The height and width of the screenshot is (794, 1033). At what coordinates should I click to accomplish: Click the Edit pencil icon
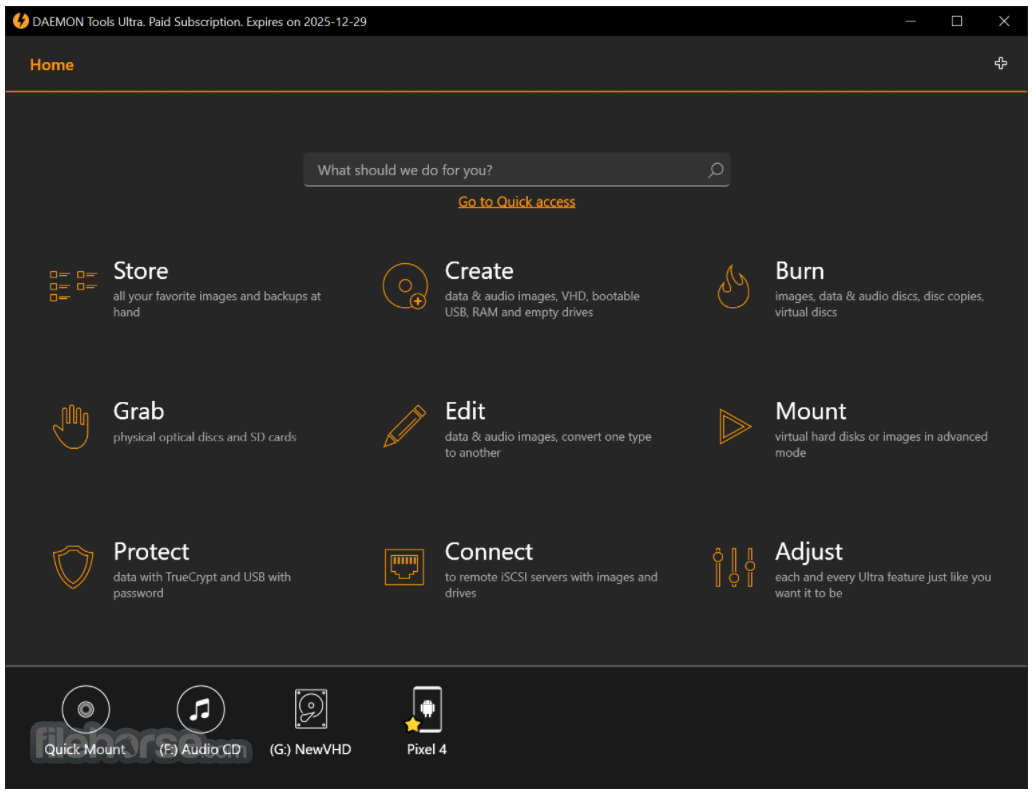pos(405,426)
